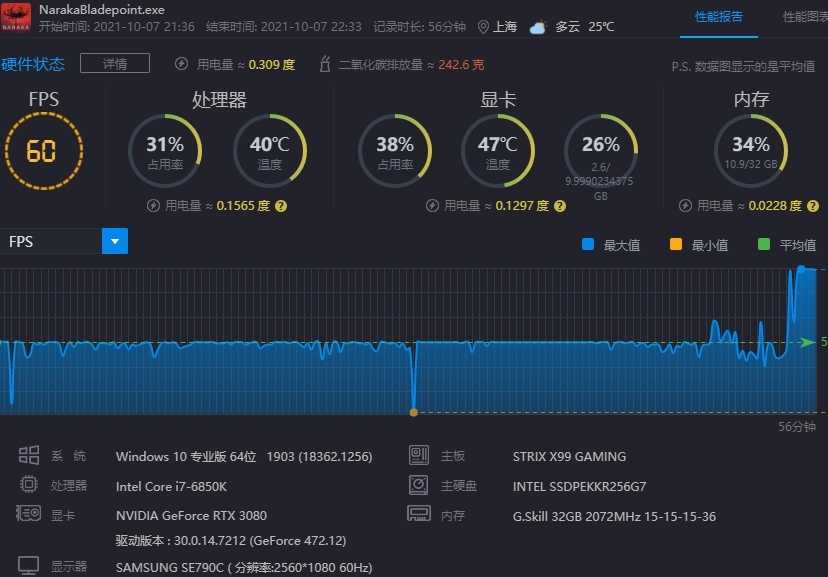Click the INTEL SSDPEKKR256G7 text
Viewport: 828px width, 577px height.
pos(579,486)
